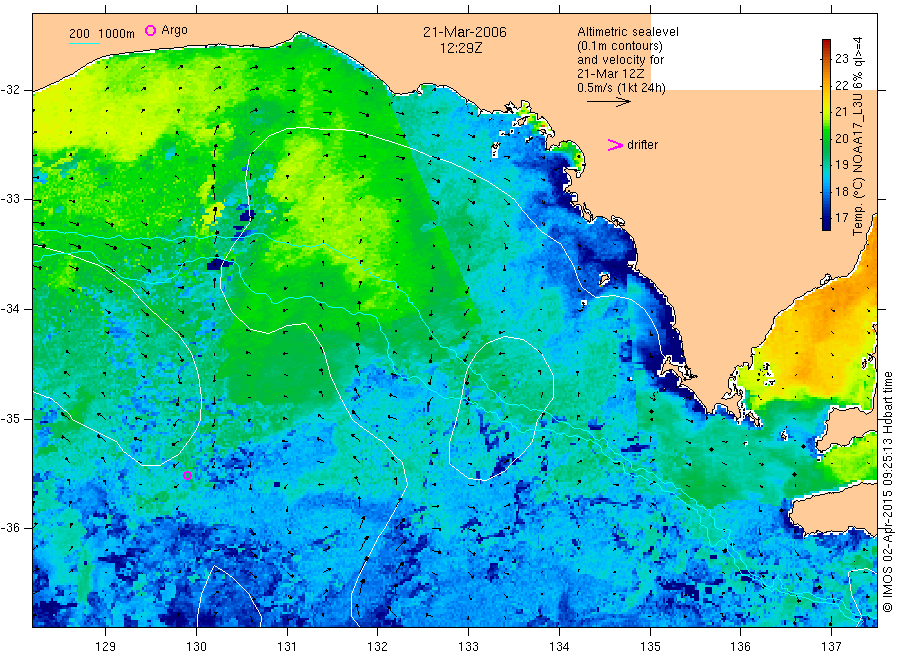Click the '200 1000m' depth legend text

tap(102, 33)
